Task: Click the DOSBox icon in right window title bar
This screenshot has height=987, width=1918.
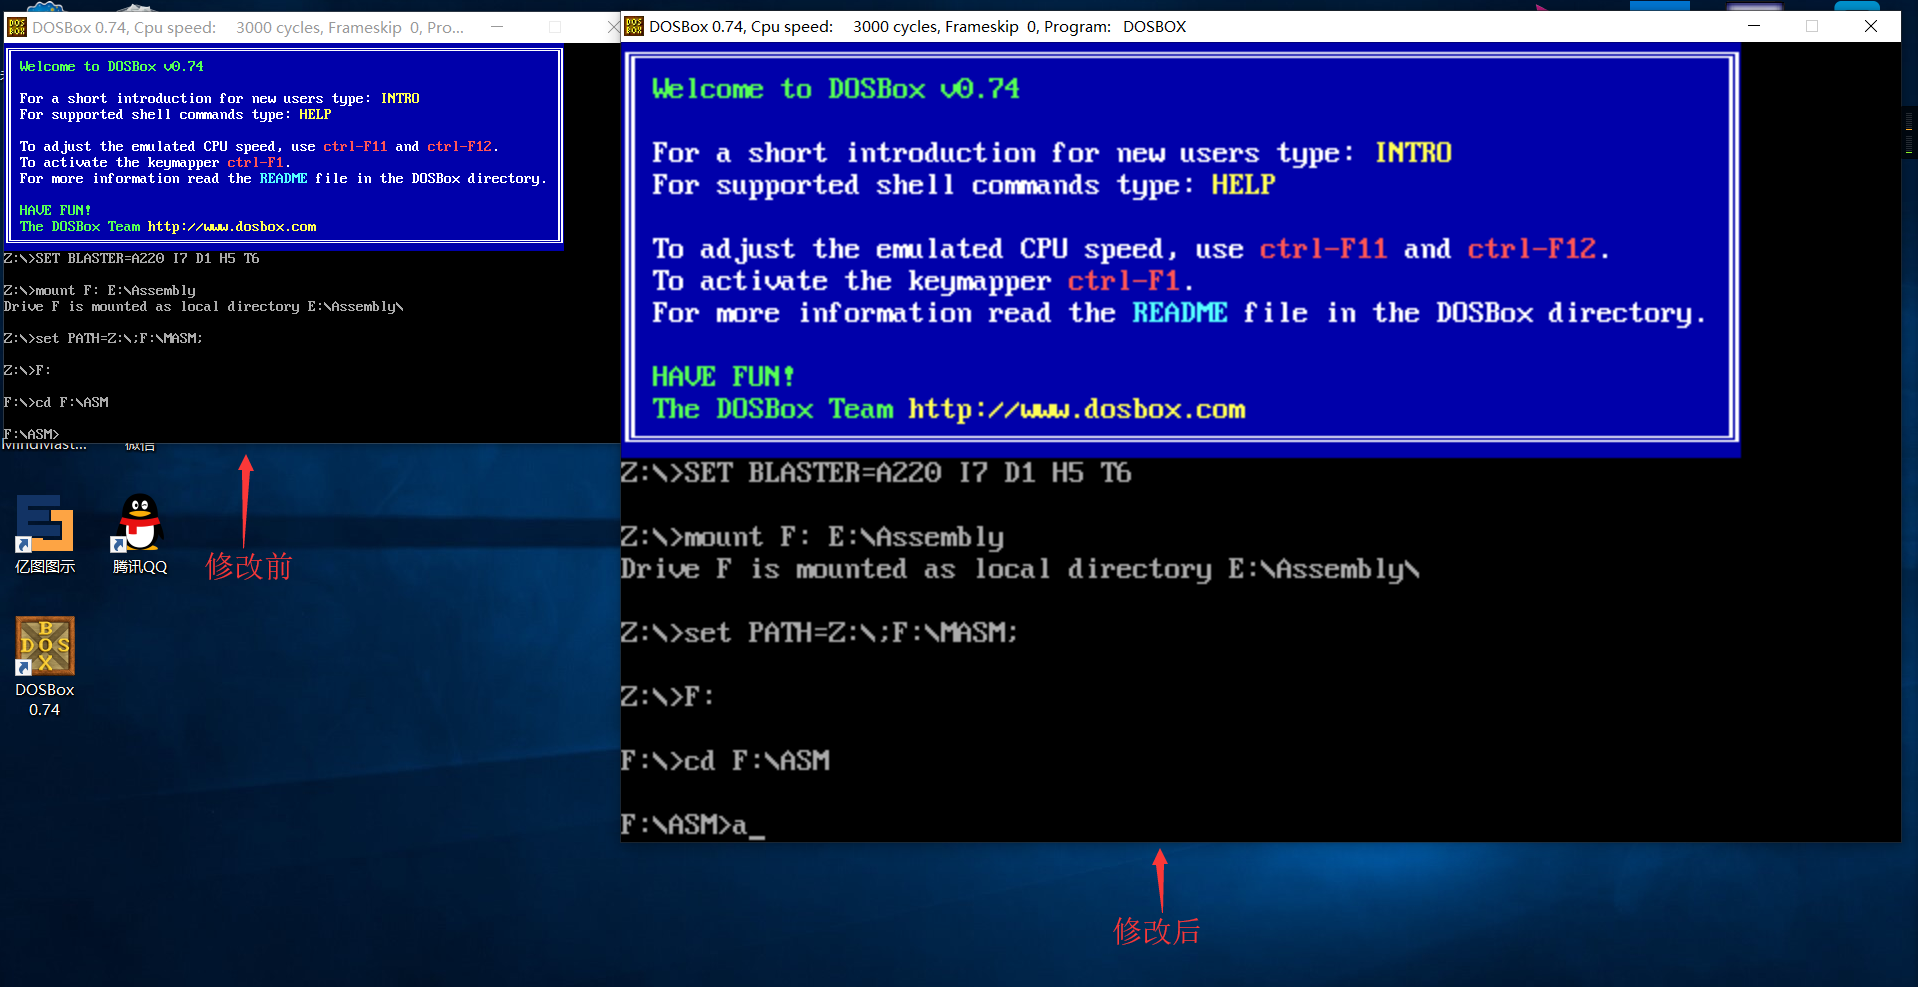Action: click(x=634, y=27)
